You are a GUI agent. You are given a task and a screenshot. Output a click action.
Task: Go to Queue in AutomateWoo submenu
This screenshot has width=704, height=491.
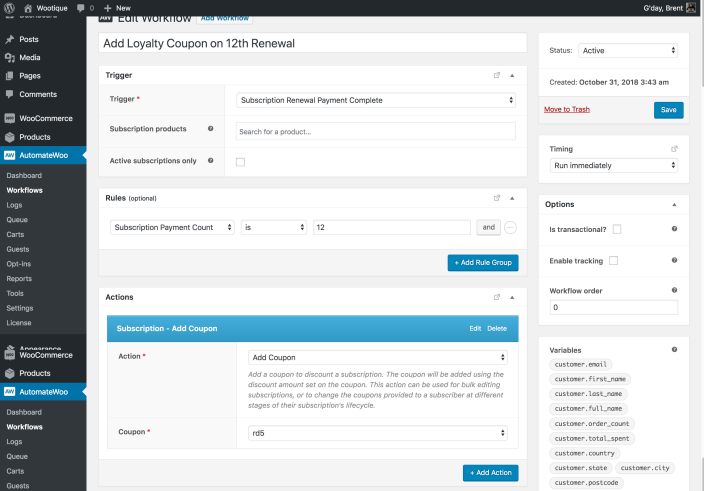tap(17, 219)
